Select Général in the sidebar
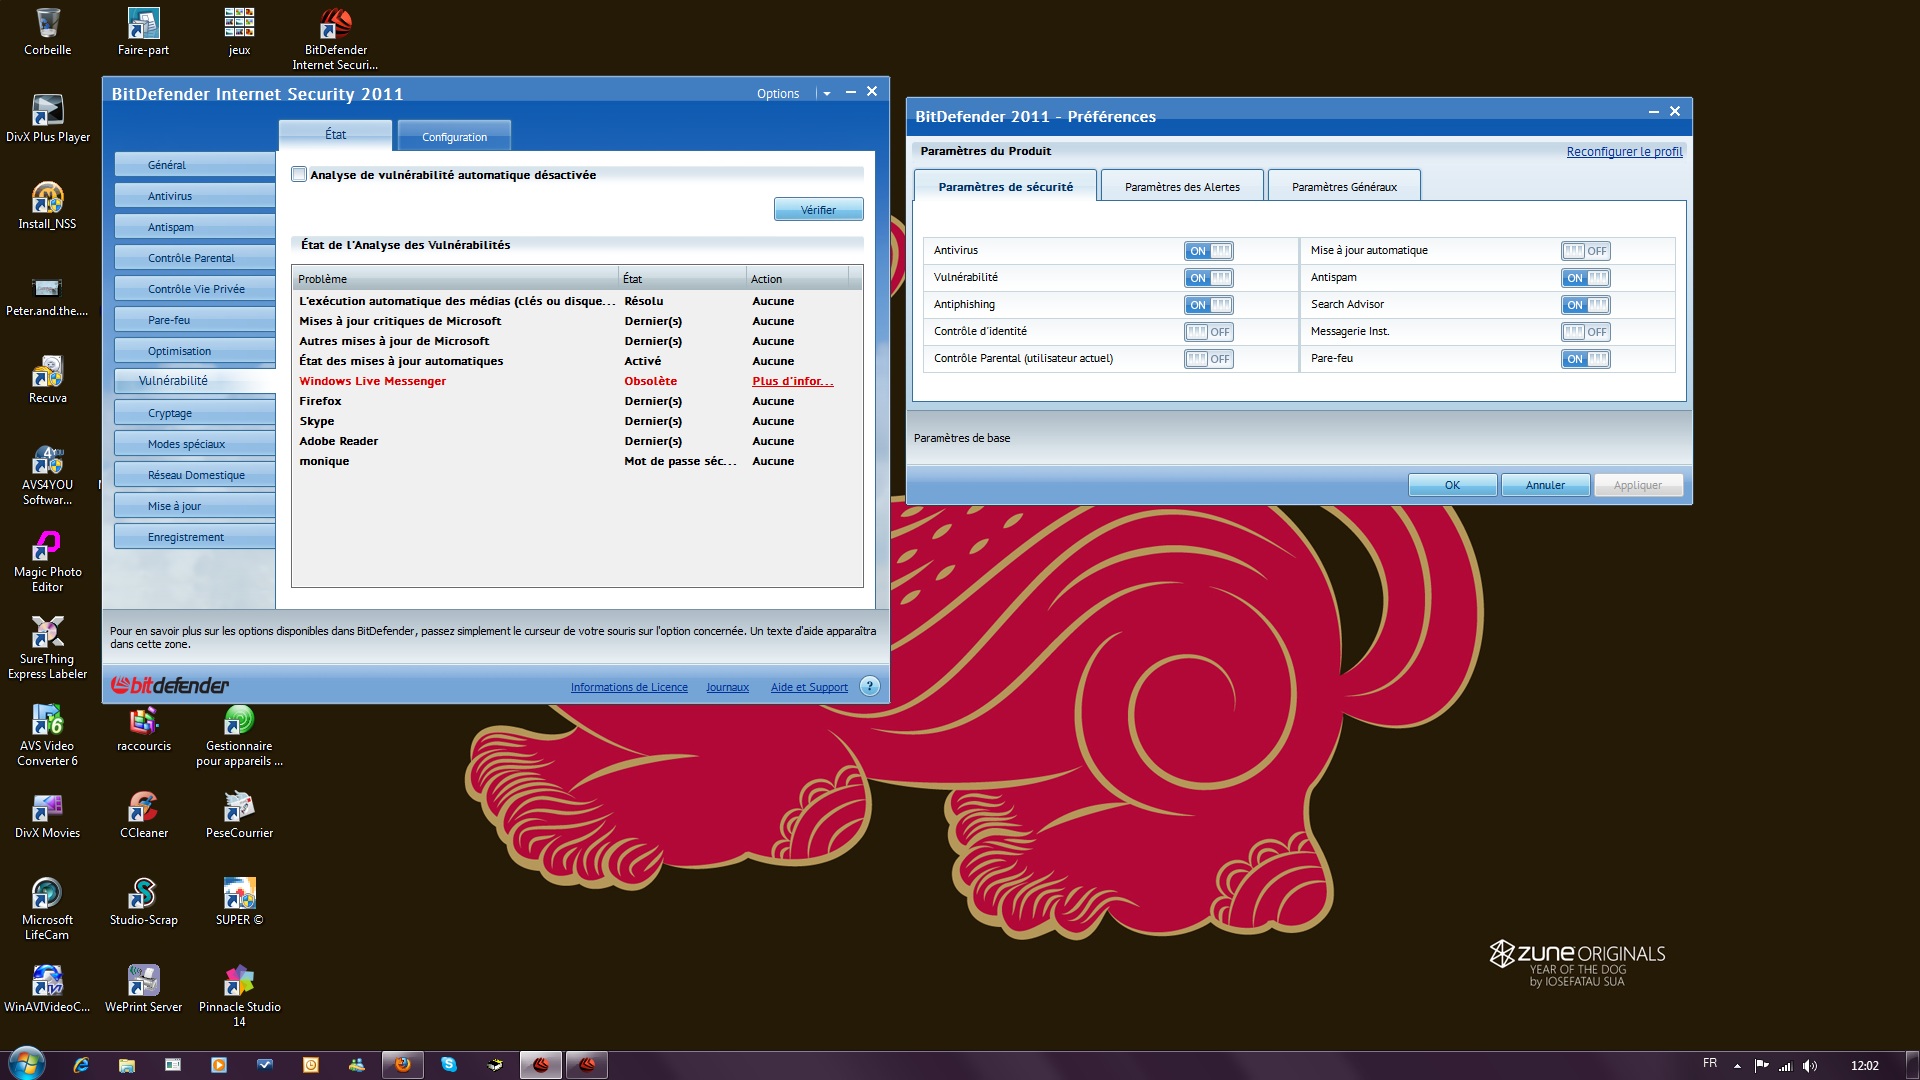 pos(194,165)
